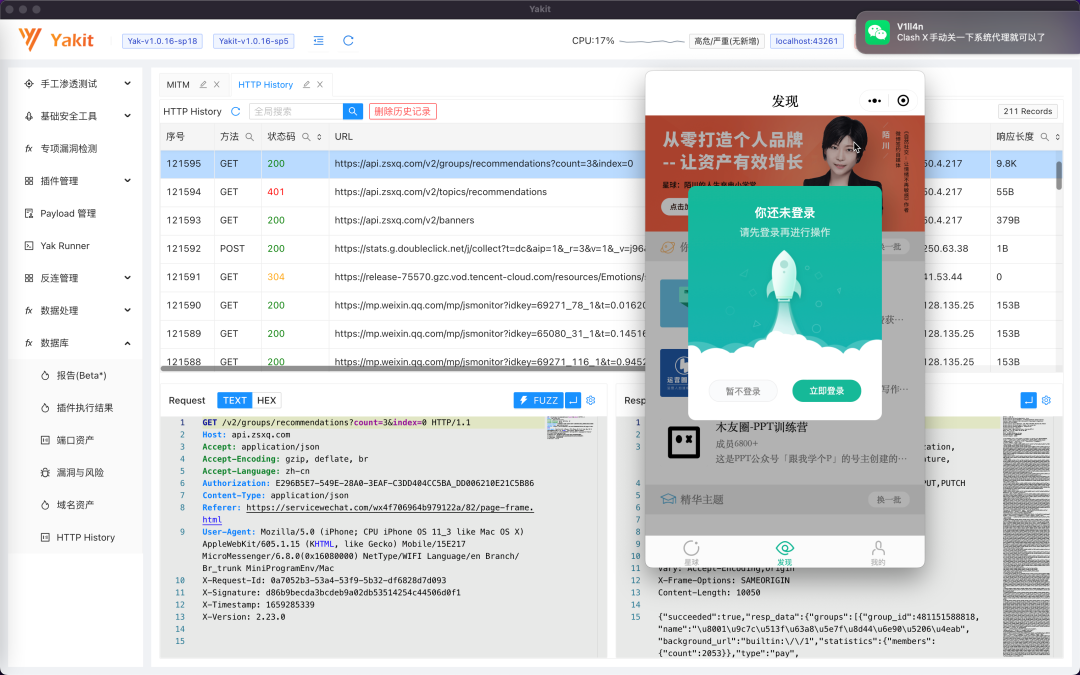
Task: Toggle line wrap in the Request panel
Action: coord(573,400)
